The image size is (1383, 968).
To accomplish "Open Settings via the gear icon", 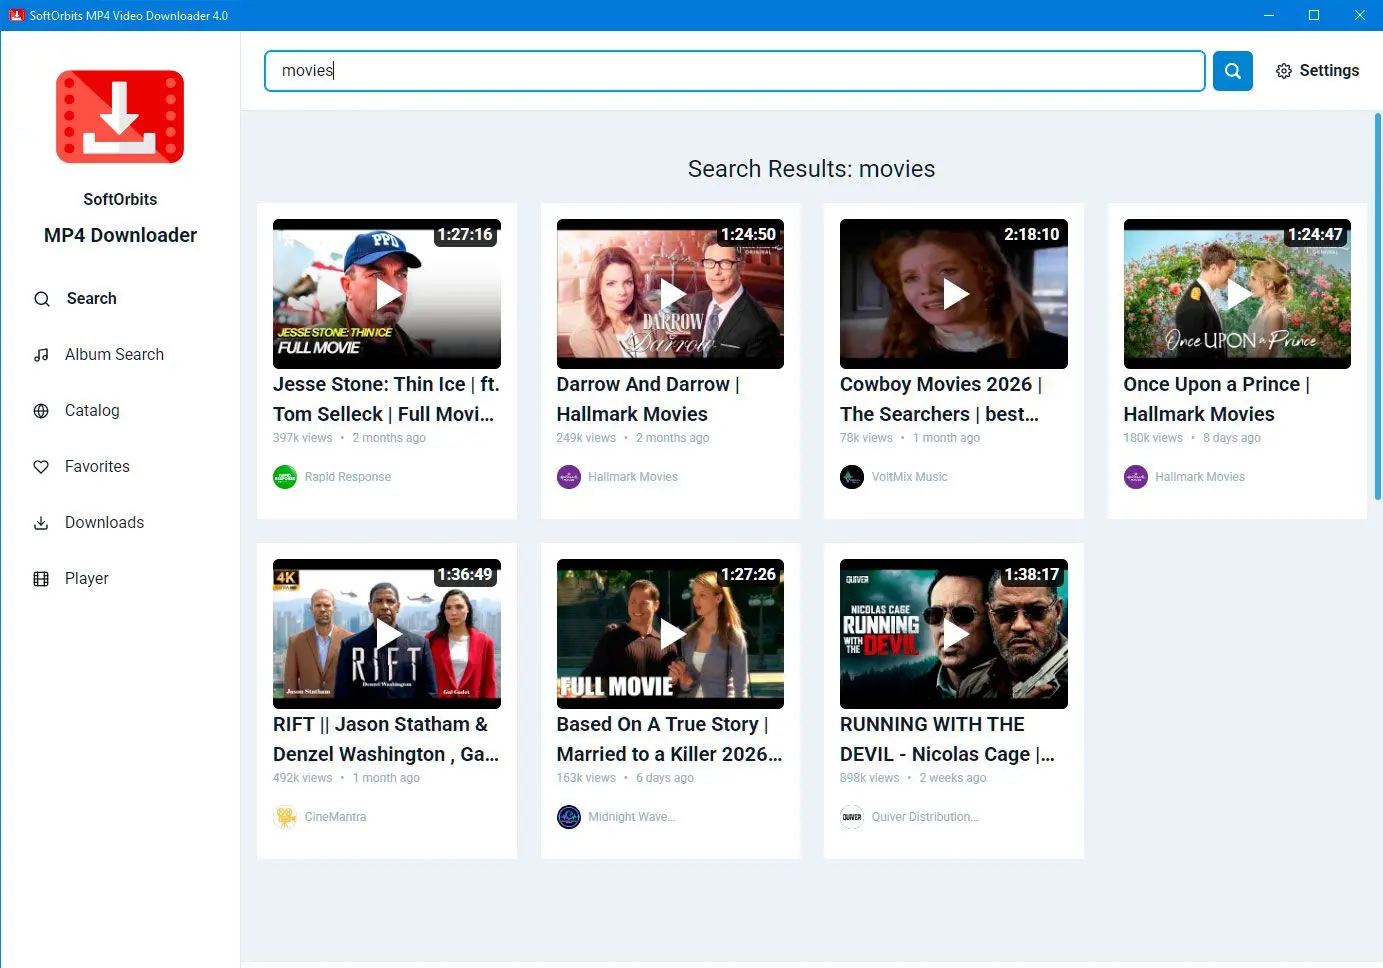I will [x=1284, y=71].
